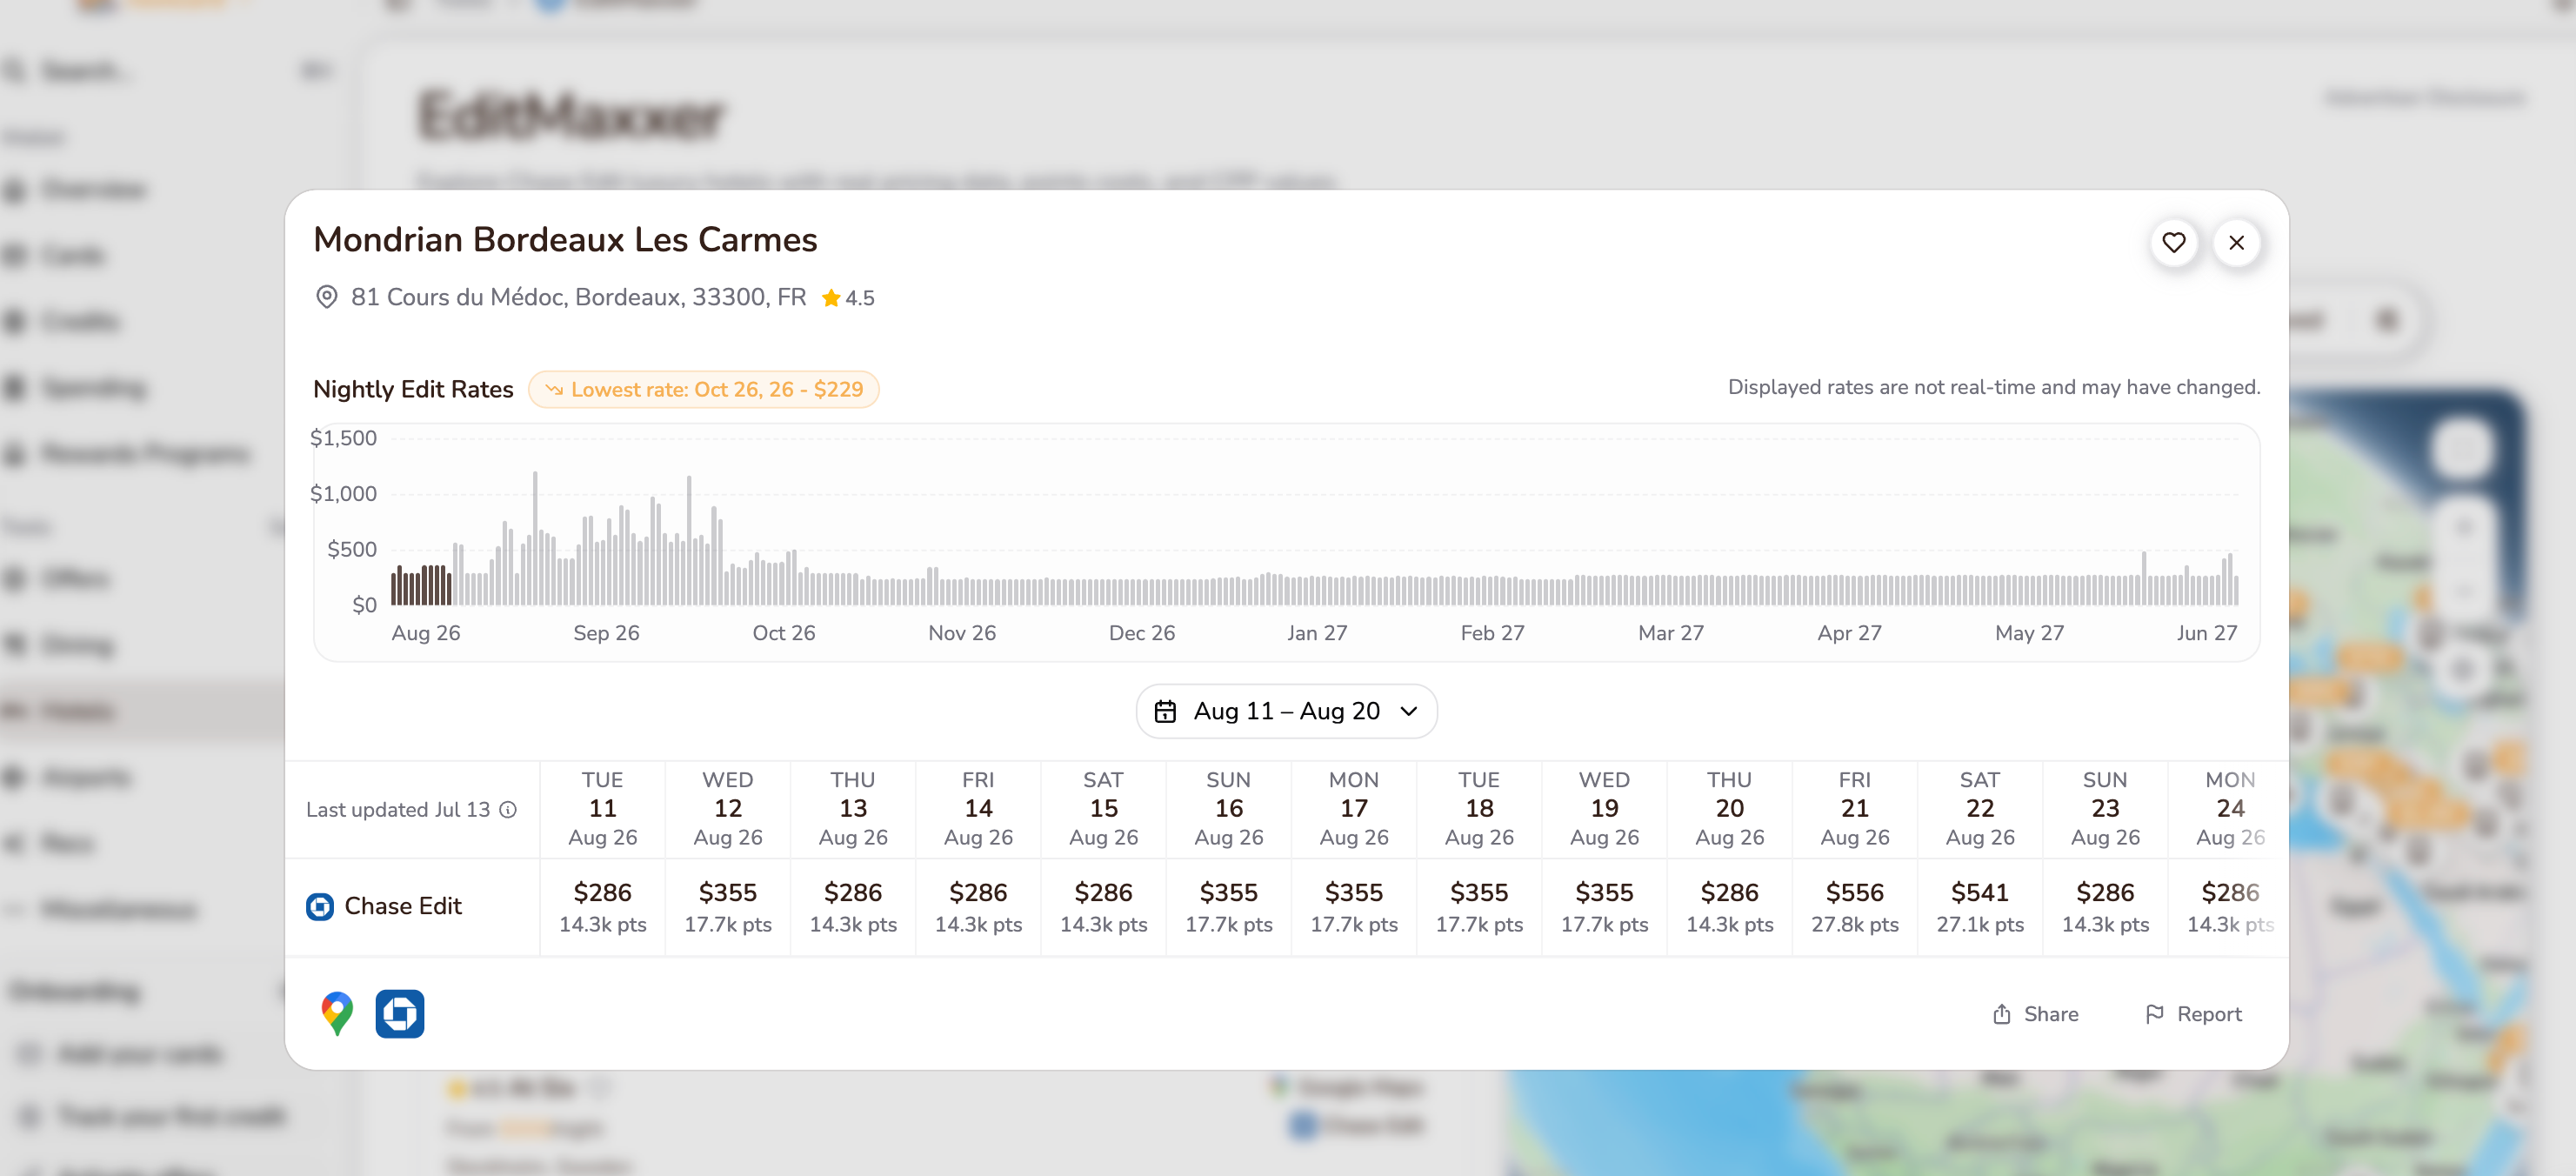Image resolution: width=2576 pixels, height=1176 pixels.
Task: Select the MON 17 column header
Action: (x=1354, y=808)
